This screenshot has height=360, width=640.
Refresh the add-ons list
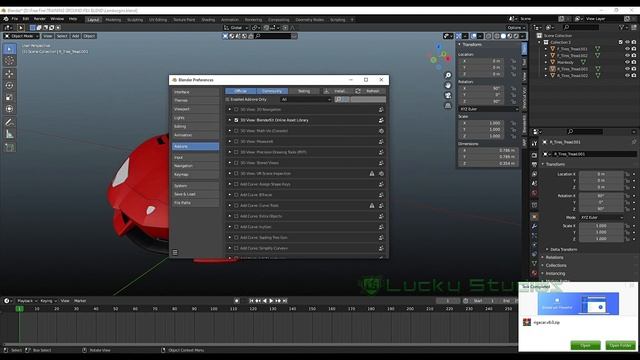tap(369, 91)
